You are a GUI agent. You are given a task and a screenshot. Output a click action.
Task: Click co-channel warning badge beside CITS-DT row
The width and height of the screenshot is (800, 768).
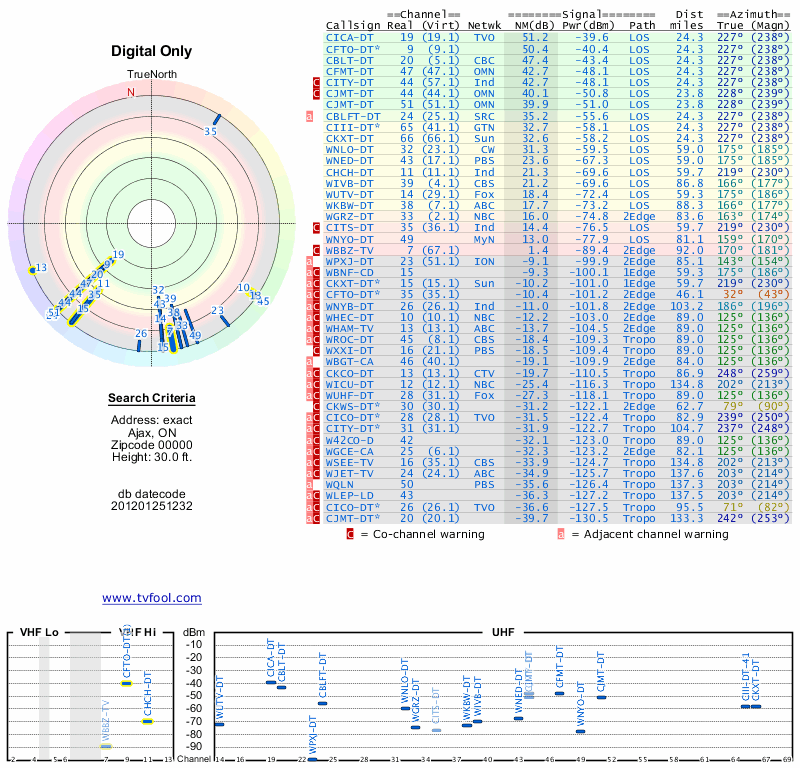tap(310, 228)
